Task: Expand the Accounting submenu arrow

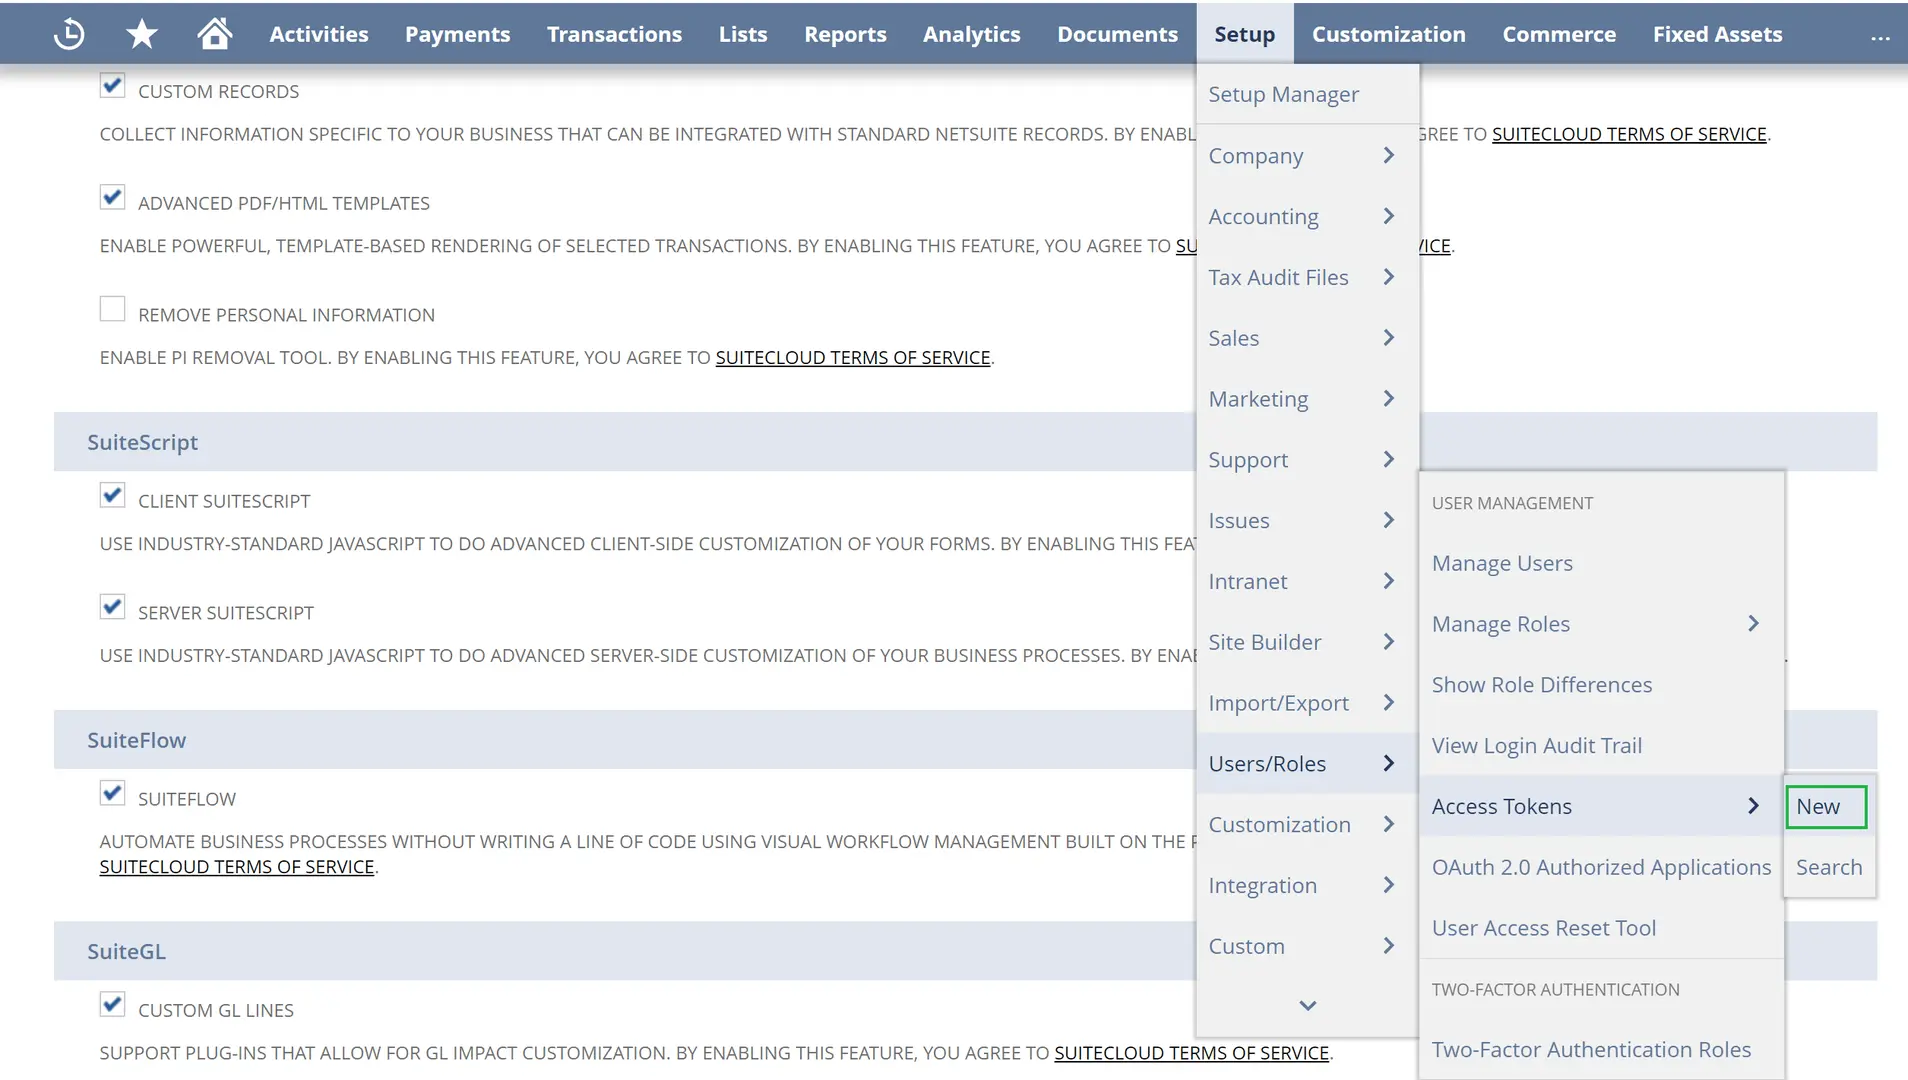Action: (1389, 216)
